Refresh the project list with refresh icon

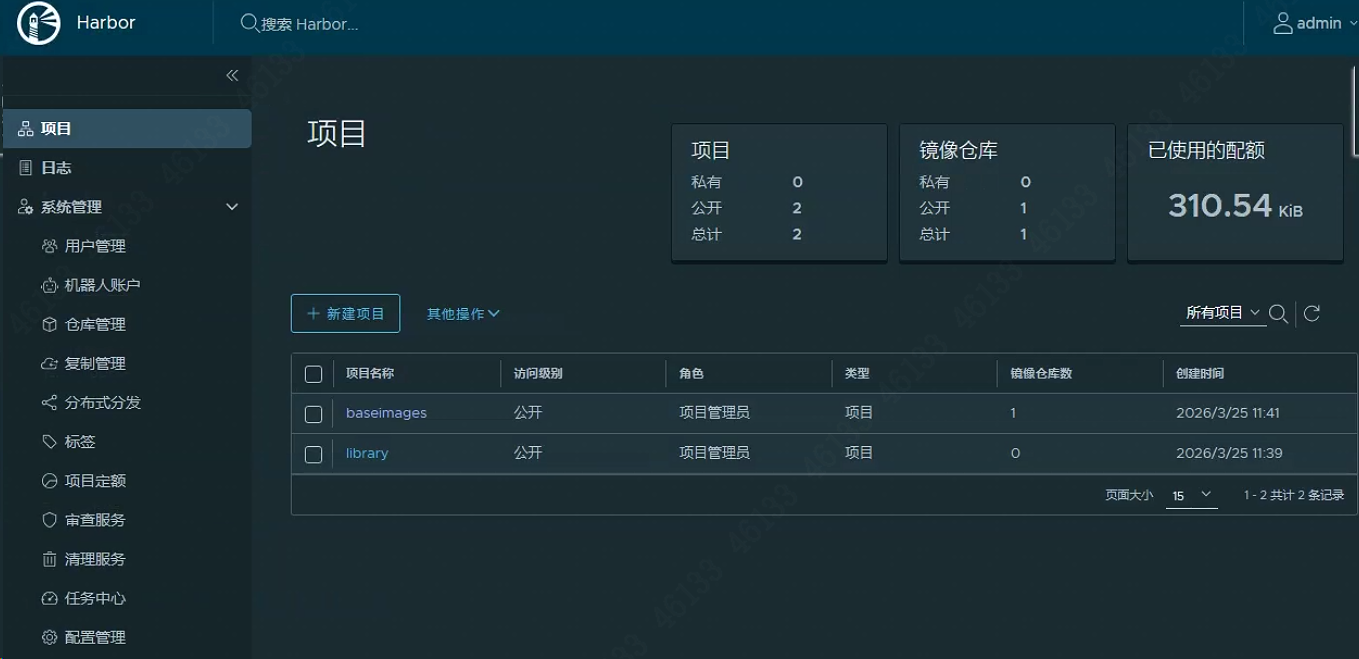click(x=1313, y=314)
